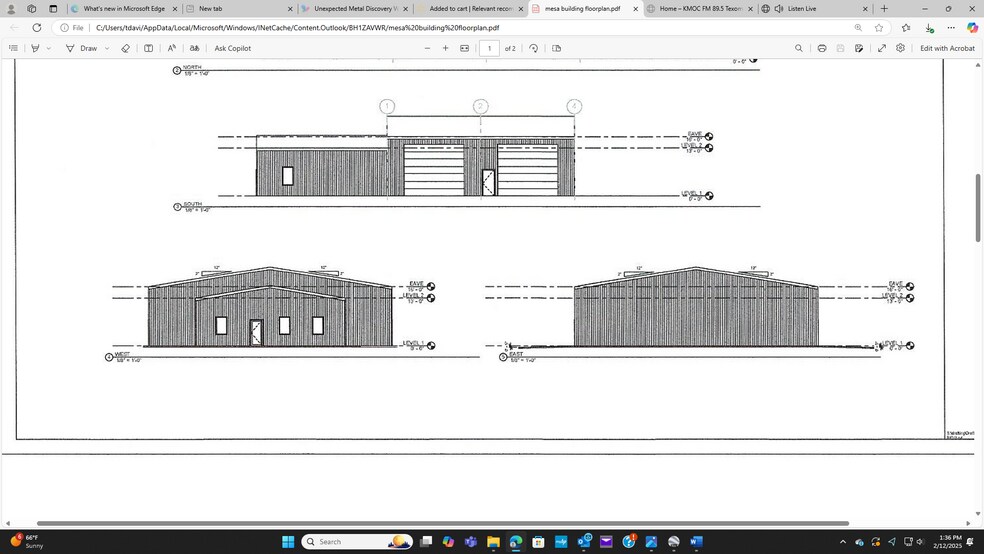Click the Ask Copilot button

232,48
